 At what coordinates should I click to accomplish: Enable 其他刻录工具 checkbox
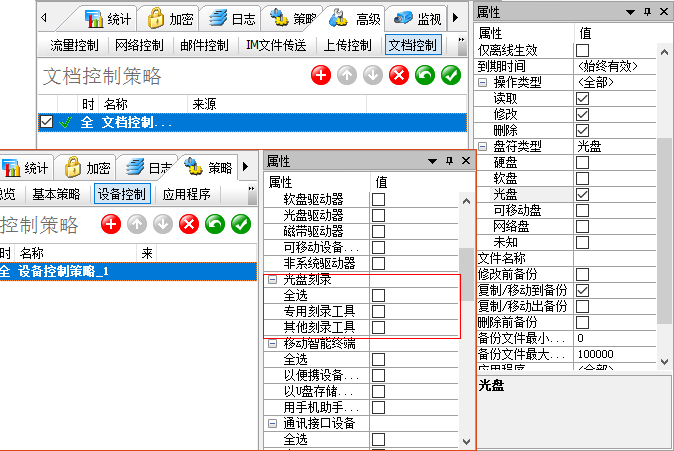(378, 327)
